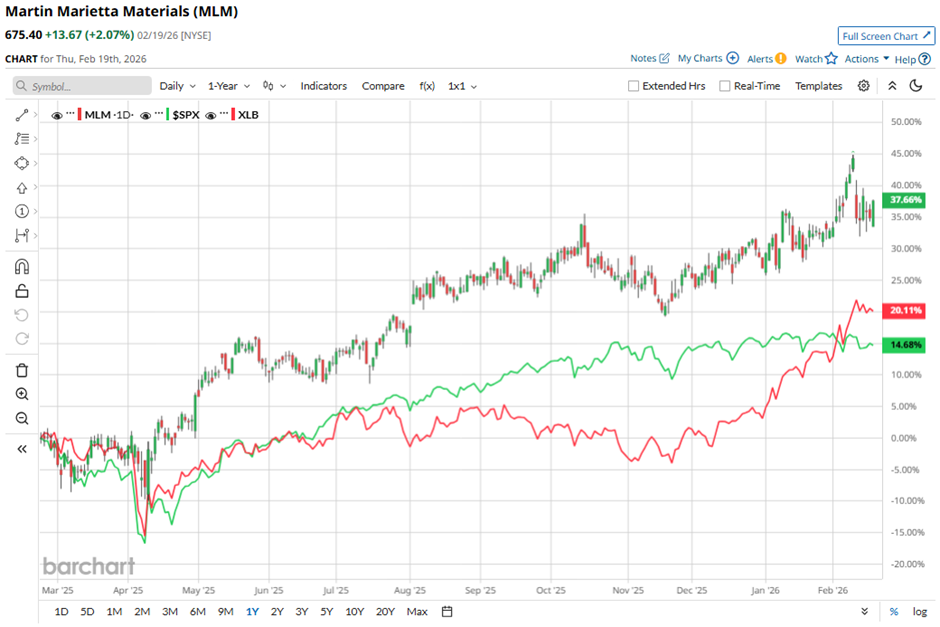Viewport: 940px width, 627px height.
Task: Click the lock drawings icon
Action: click(x=22, y=291)
